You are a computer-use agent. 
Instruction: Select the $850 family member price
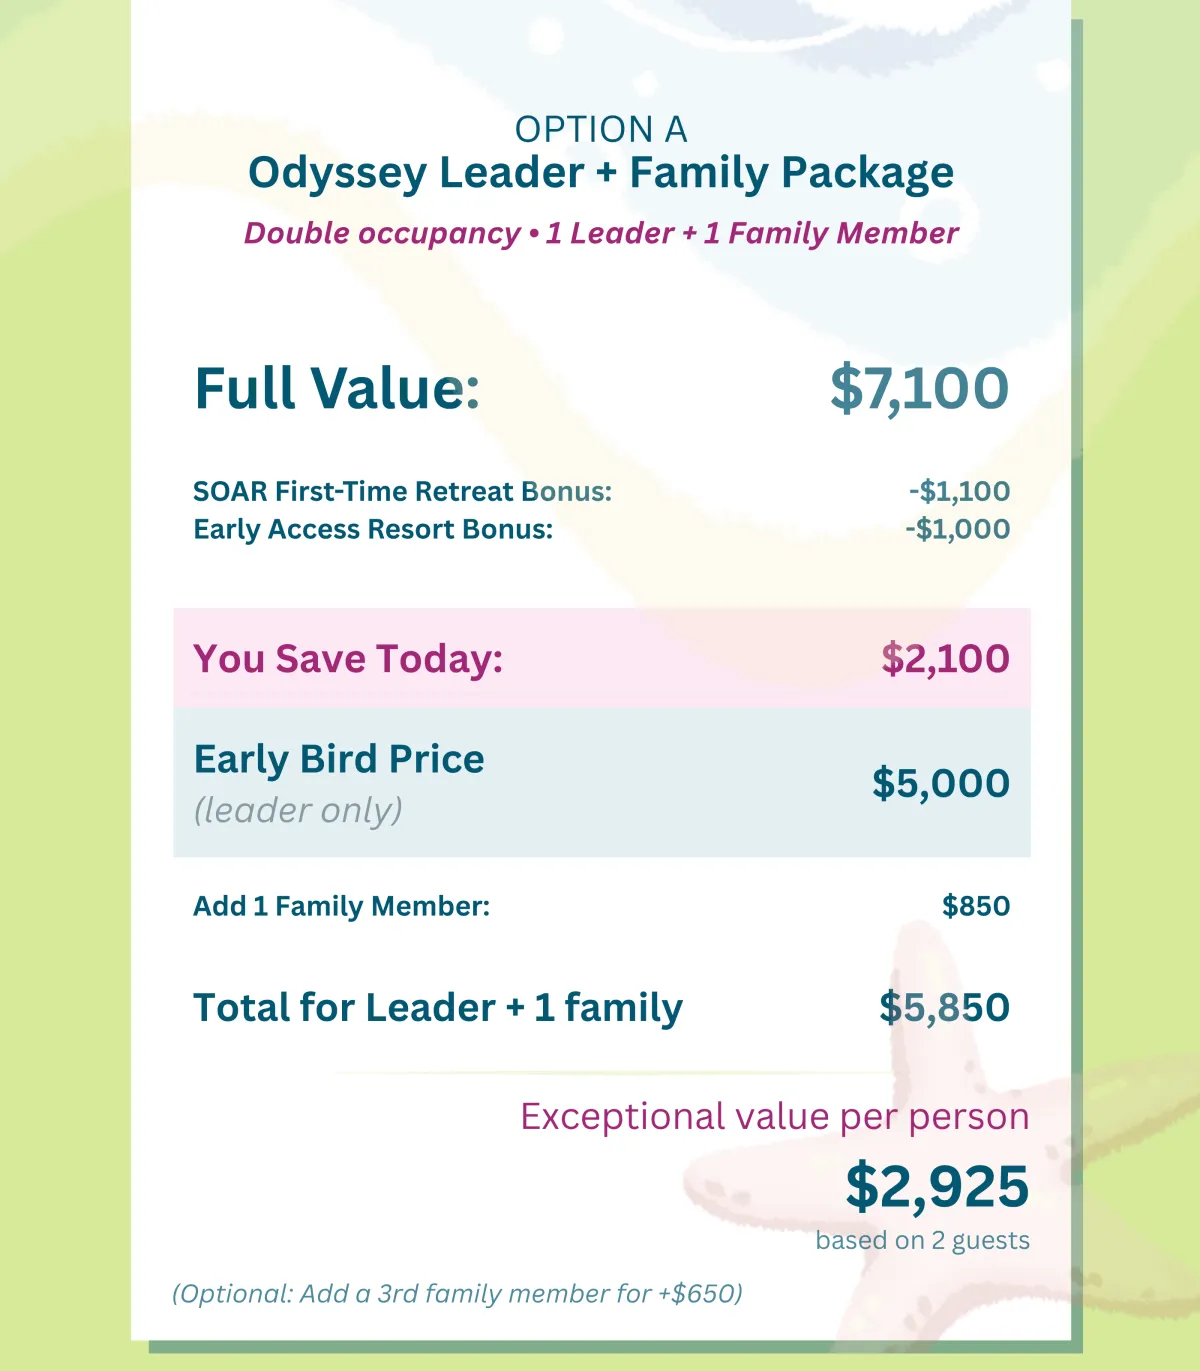point(976,906)
